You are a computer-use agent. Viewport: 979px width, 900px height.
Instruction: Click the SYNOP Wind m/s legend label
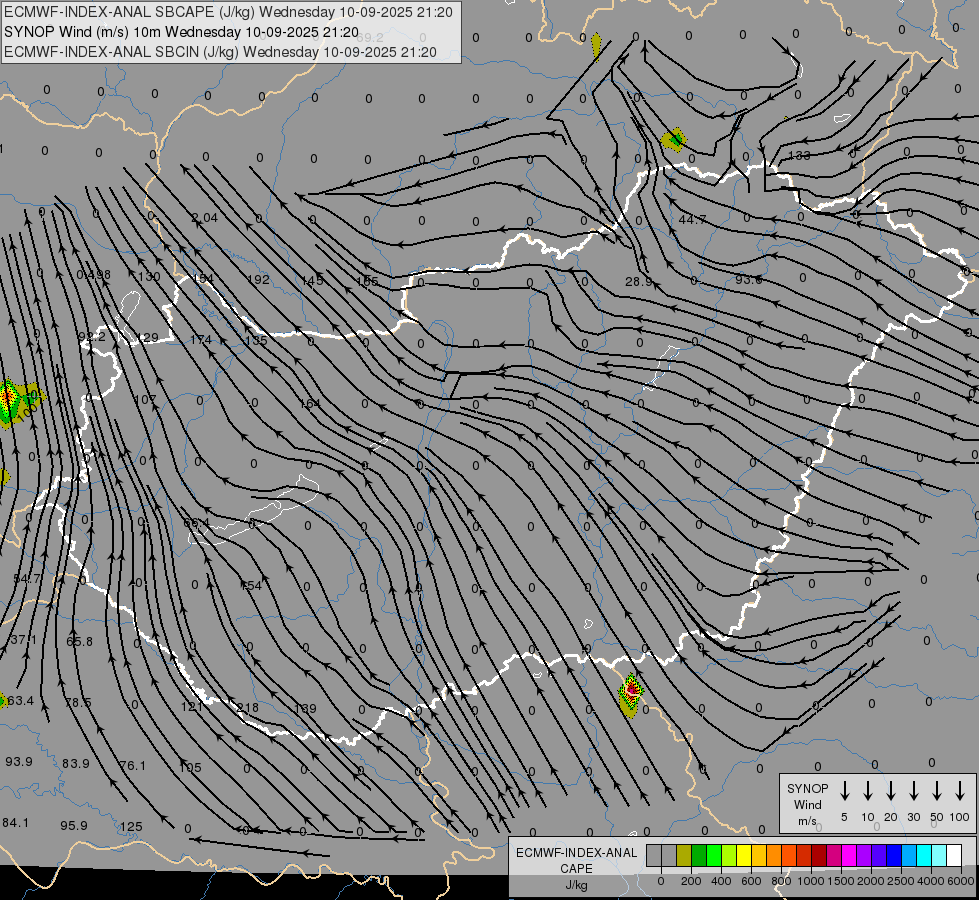point(807,805)
